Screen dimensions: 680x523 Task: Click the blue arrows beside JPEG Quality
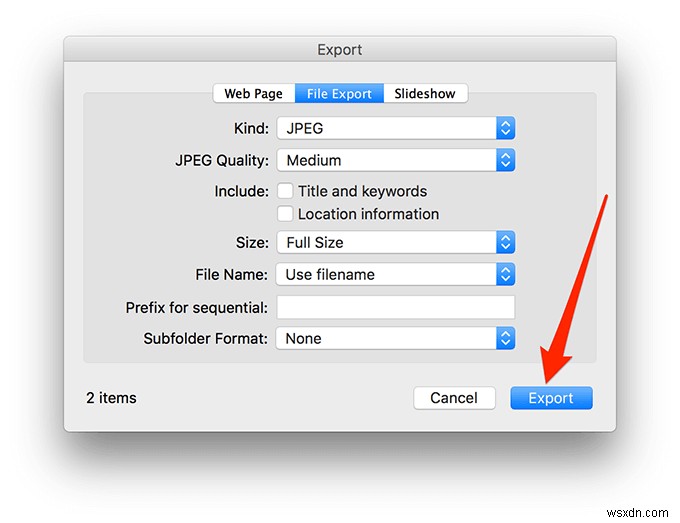[505, 160]
